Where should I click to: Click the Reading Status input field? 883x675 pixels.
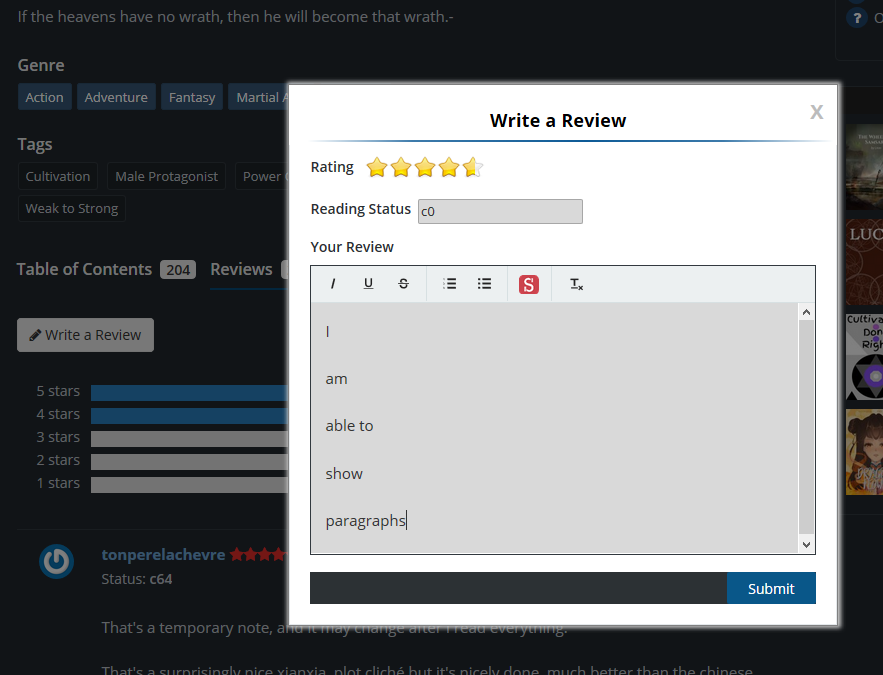(500, 211)
